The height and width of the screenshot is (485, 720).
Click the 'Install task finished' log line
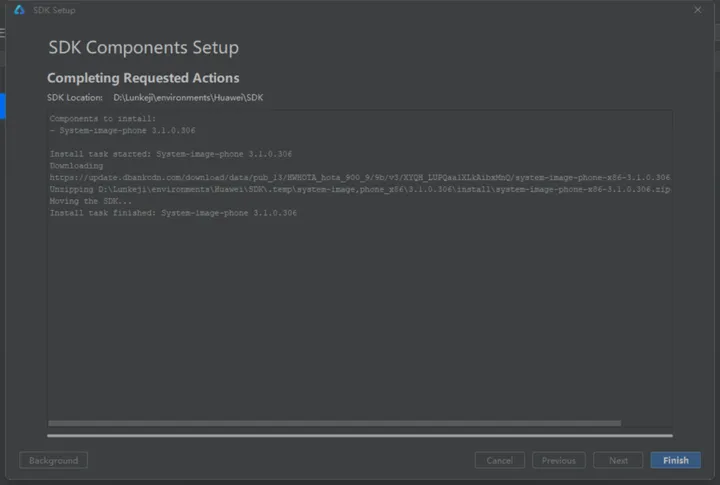pos(173,213)
